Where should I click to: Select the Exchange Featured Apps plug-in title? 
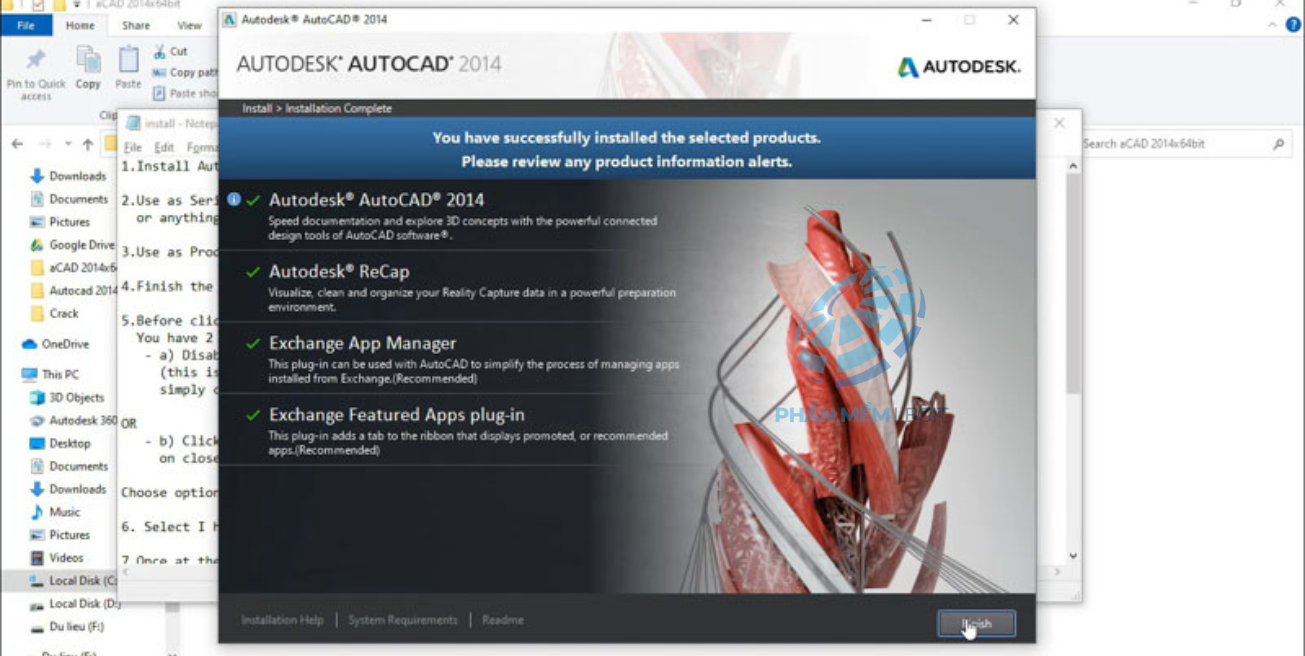(x=397, y=415)
